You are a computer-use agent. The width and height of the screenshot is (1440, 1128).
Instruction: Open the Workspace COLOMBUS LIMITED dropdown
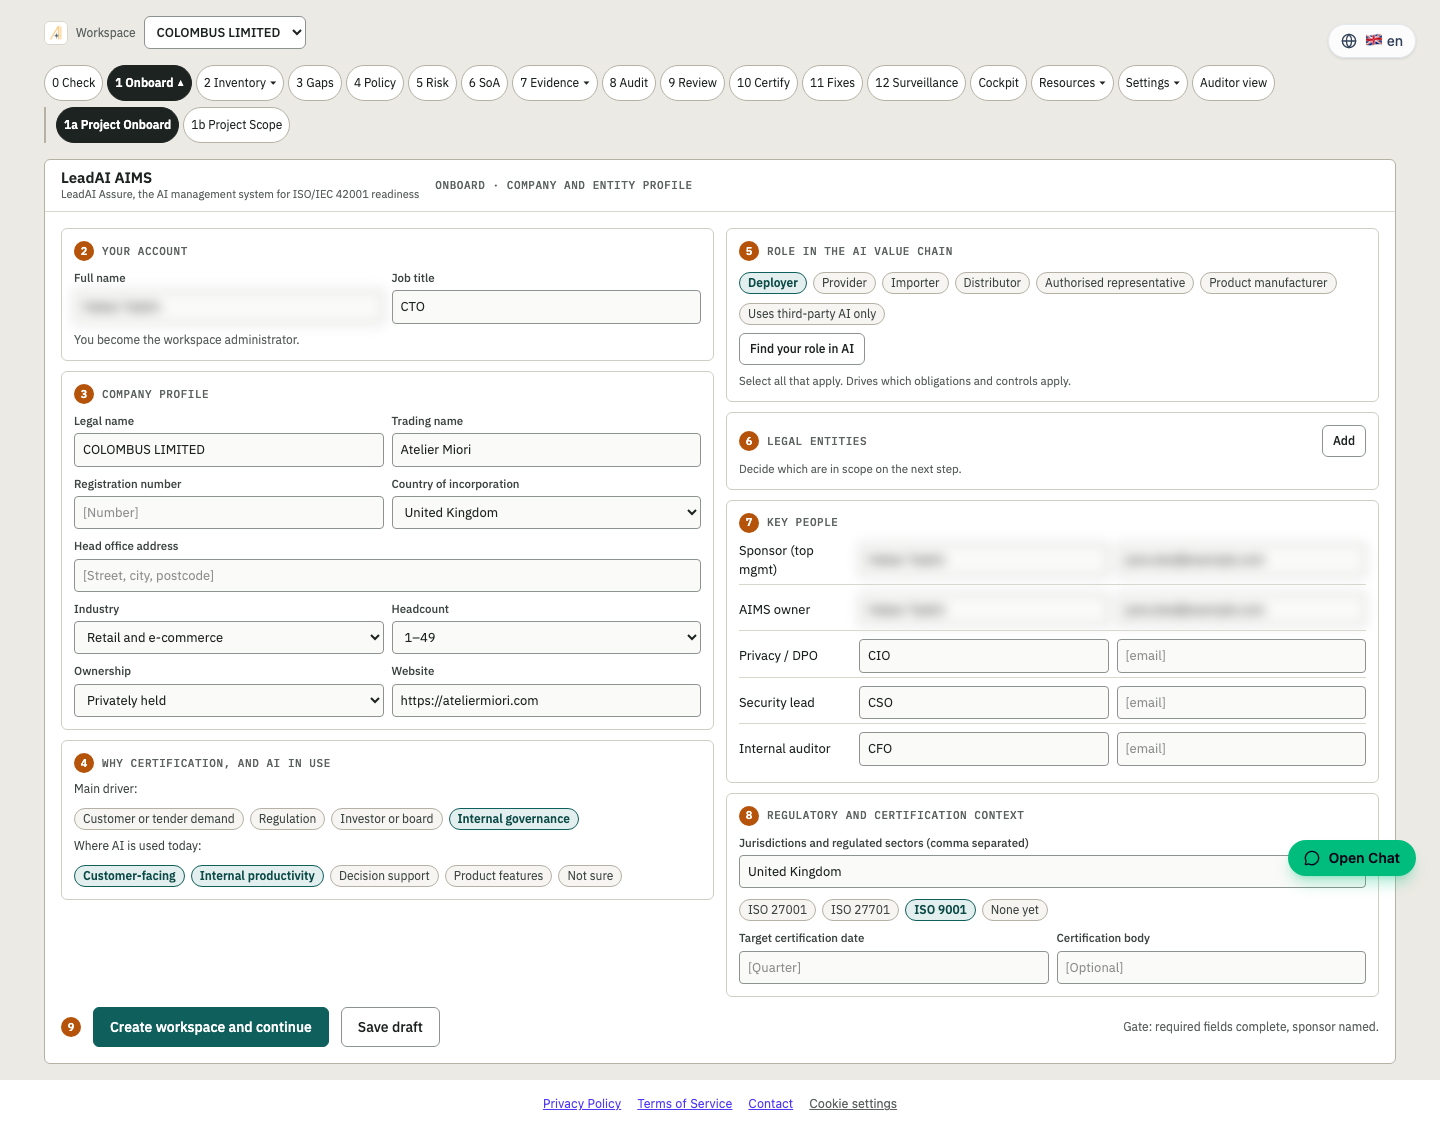pyautogui.click(x=225, y=32)
